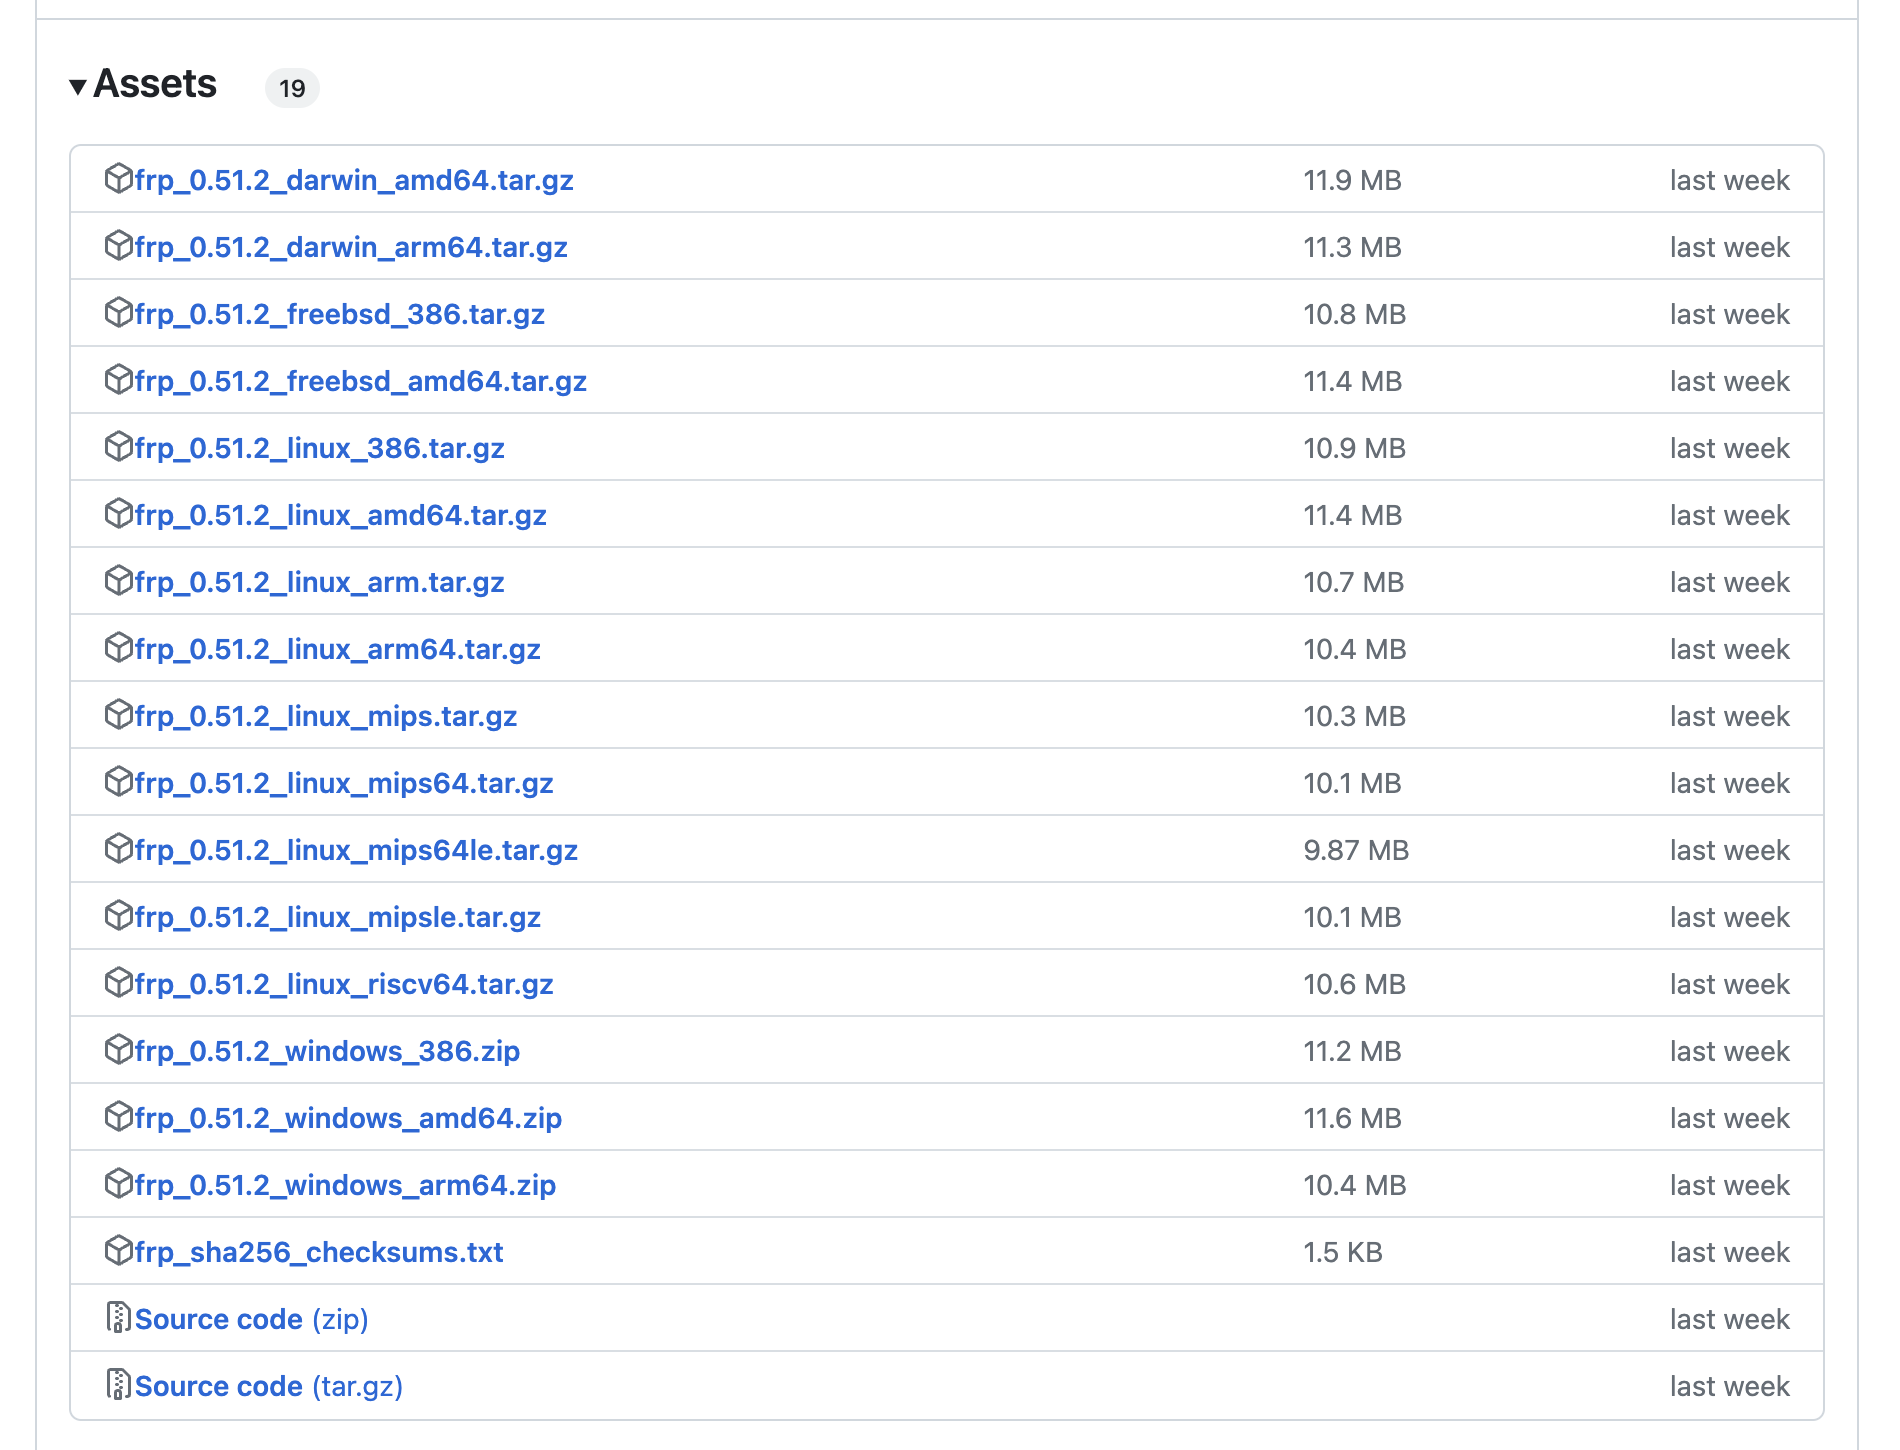Click zip file icon beside Source code (zip)

click(x=119, y=1317)
